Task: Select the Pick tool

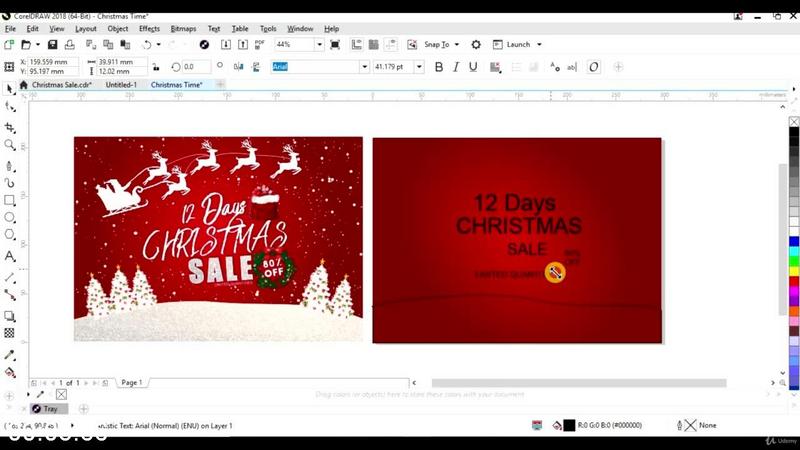Action: coord(9,89)
